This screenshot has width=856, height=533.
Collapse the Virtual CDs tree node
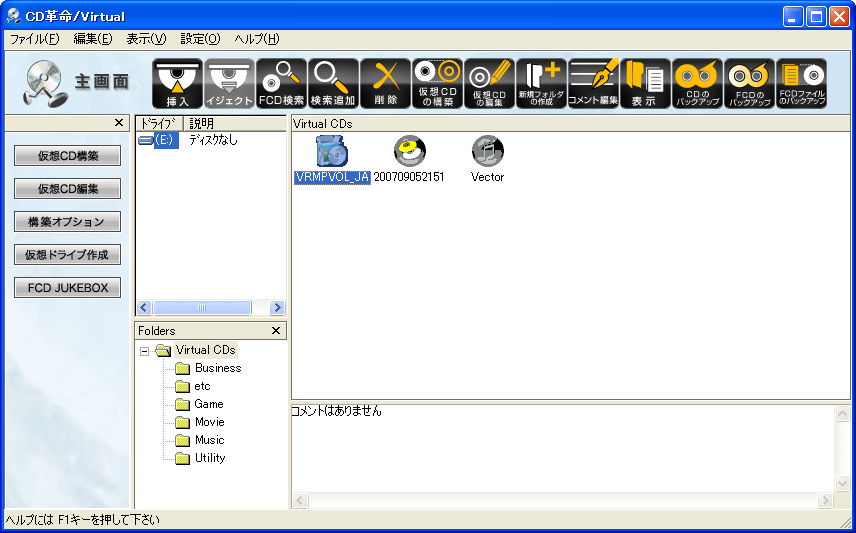(145, 351)
